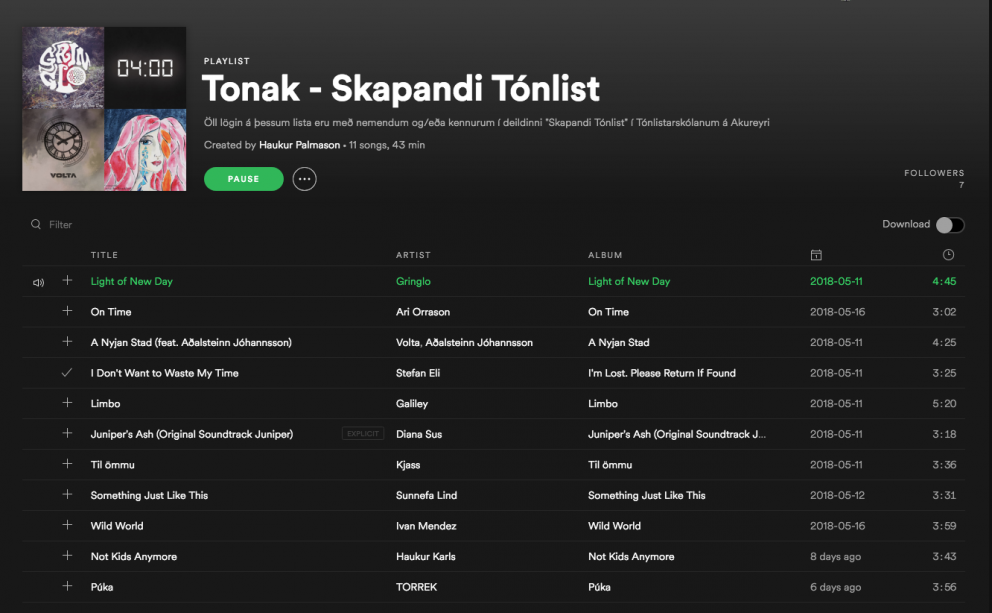The width and height of the screenshot is (992, 613).
Task: Open the "..." more options menu
Action: click(x=304, y=178)
